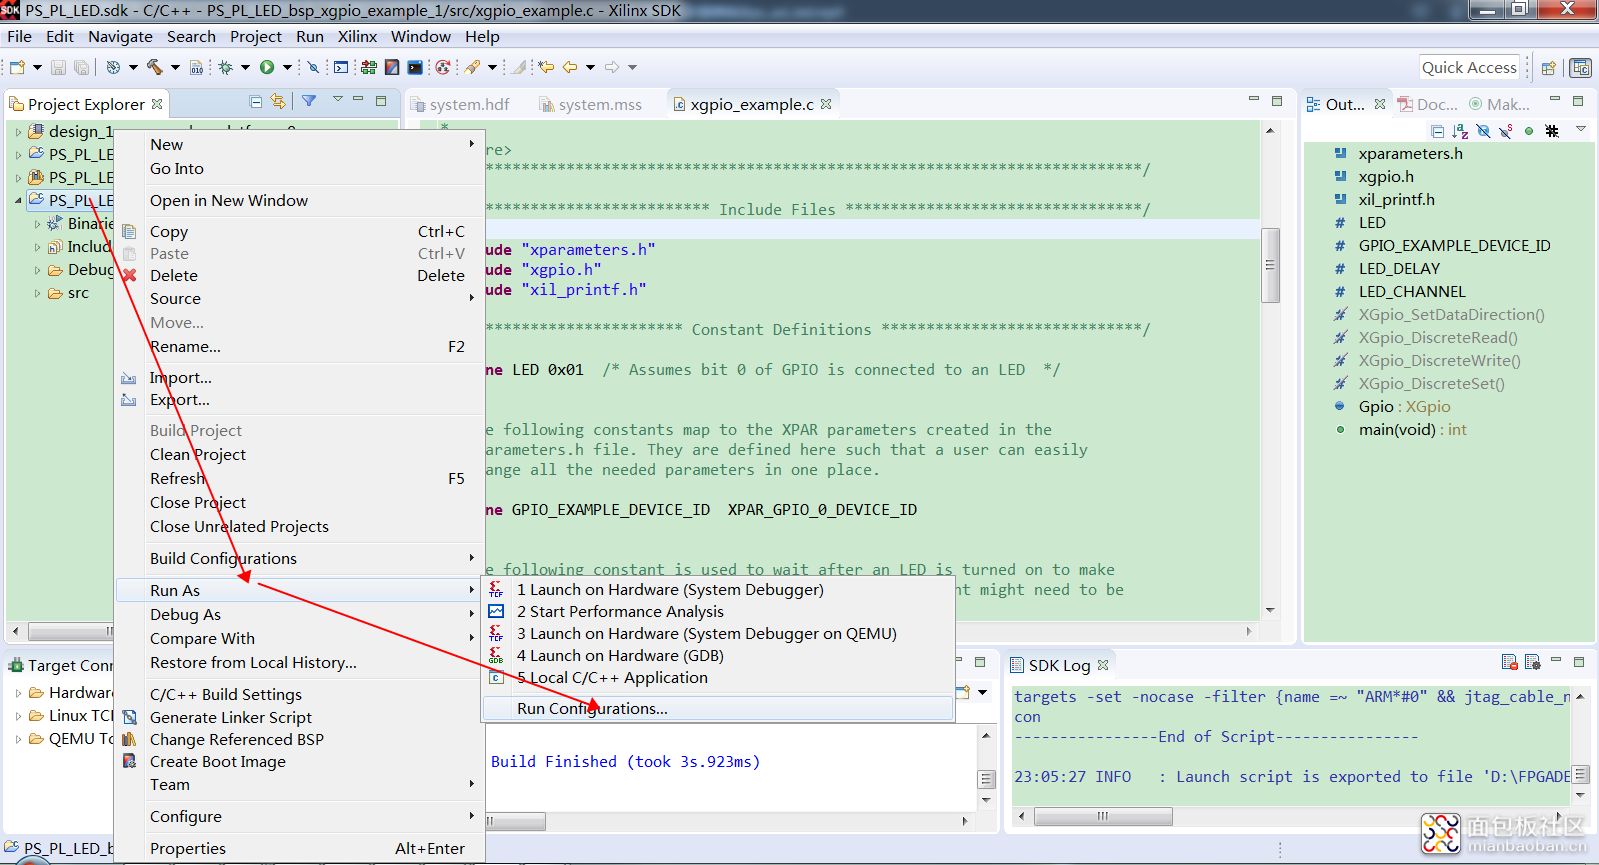Click clear log icon in SDK Log panel
1599x865 pixels.
pyautogui.click(x=1510, y=662)
